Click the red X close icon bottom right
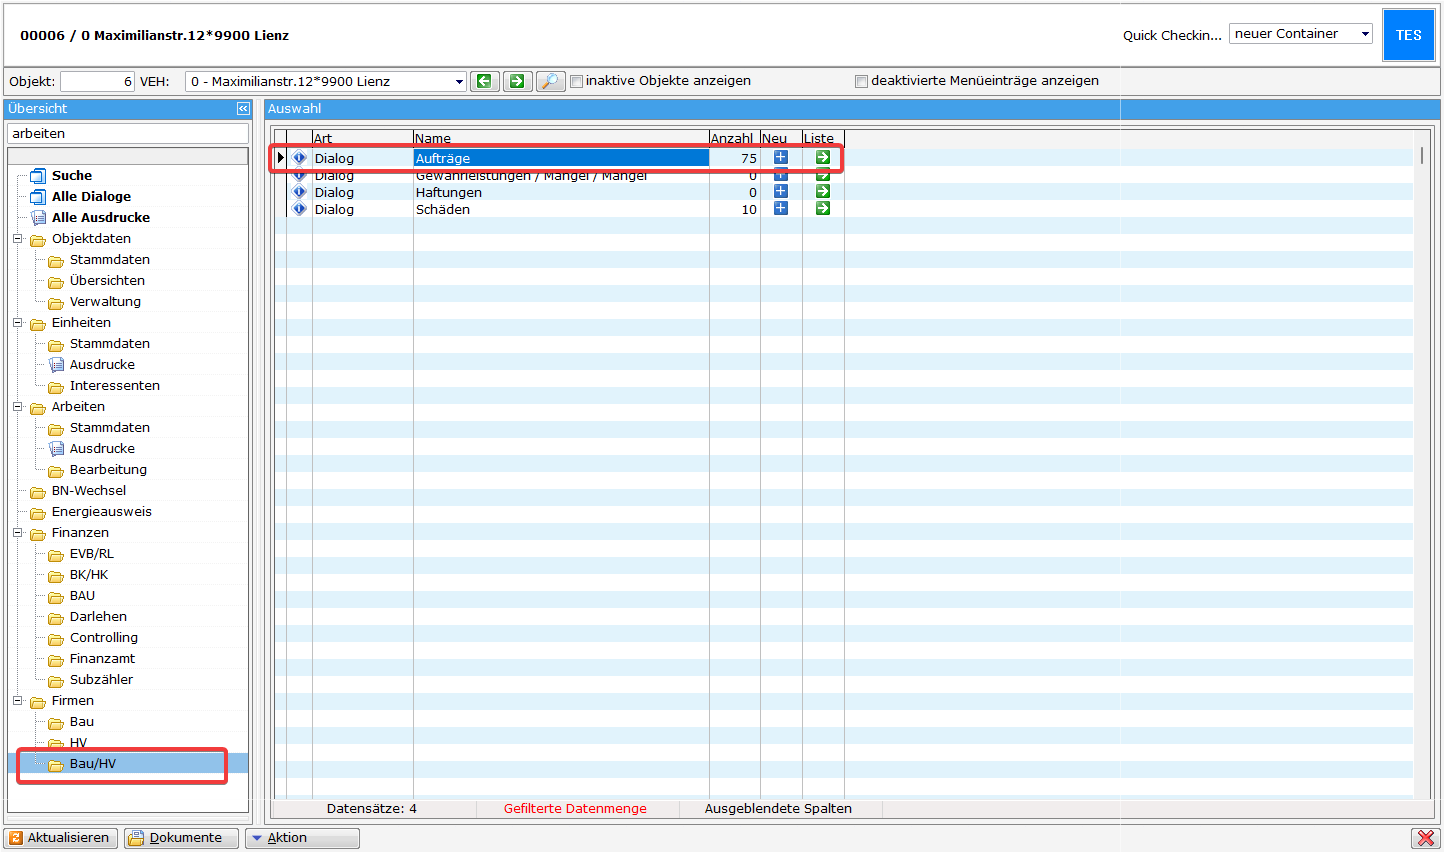The width and height of the screenshot is (1444, 852). pos(1424,838)
